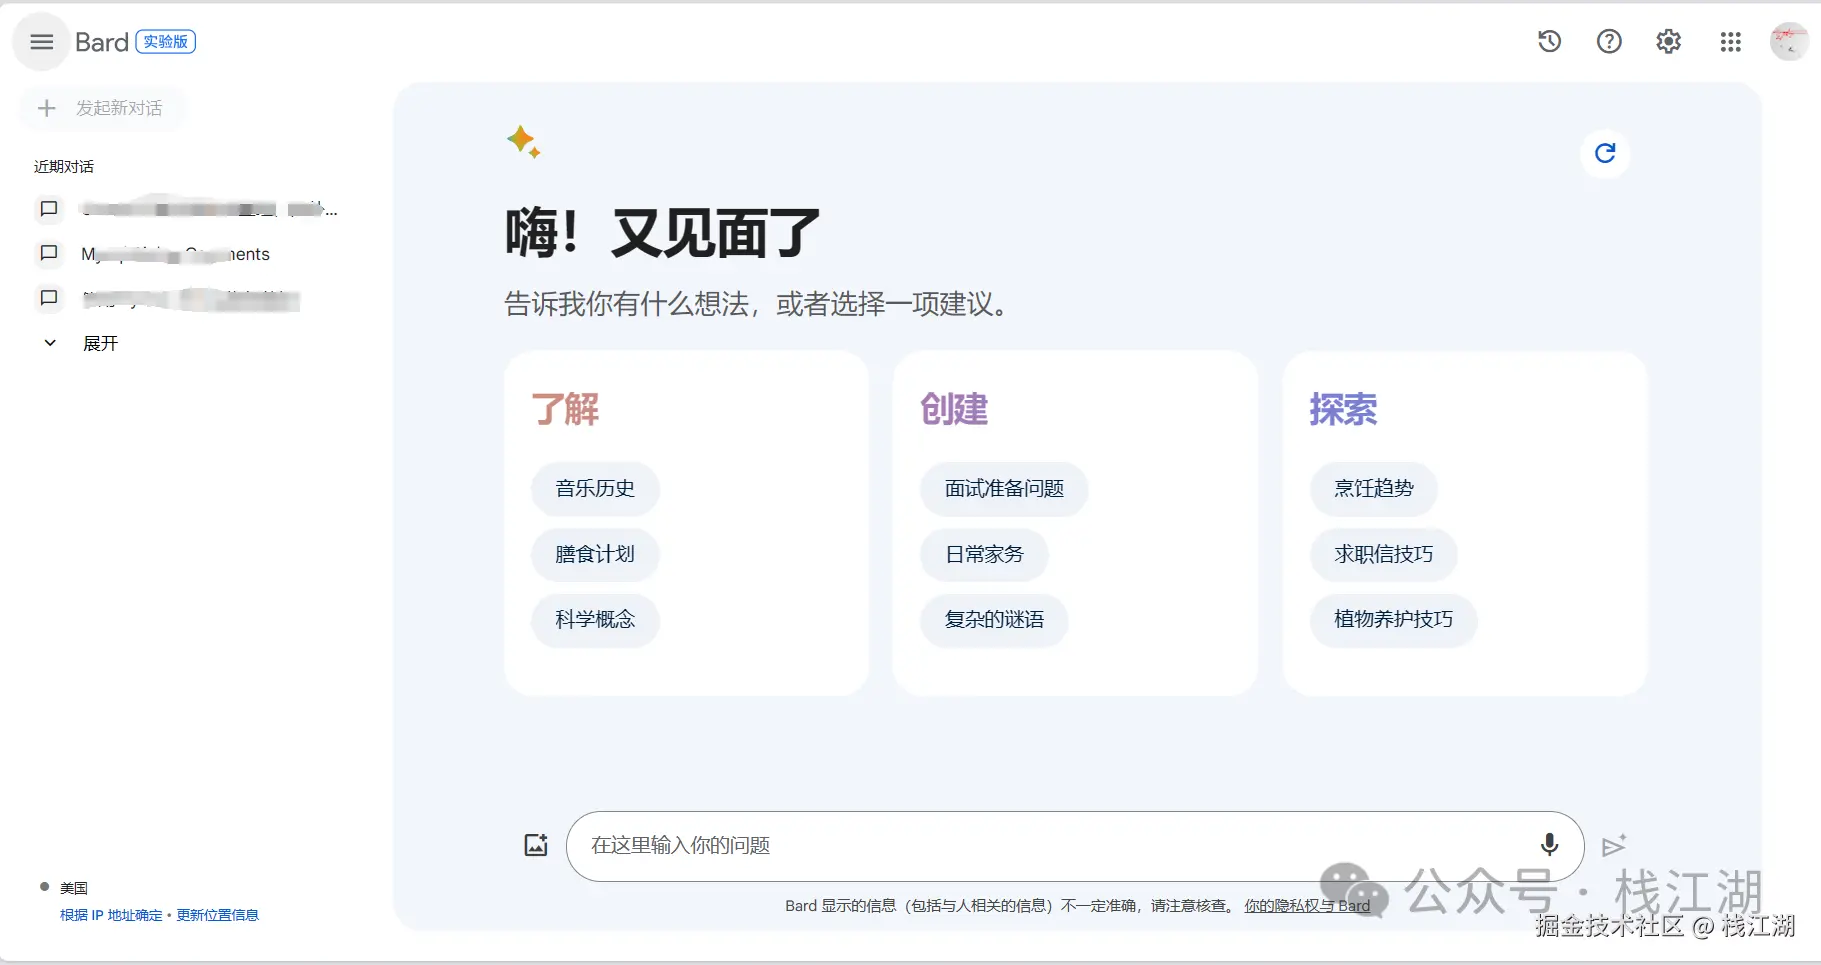Screen dimensions: 1821x965
Task: Open the 你的隐私权与 Bard link
Action: pos(1307,906)
